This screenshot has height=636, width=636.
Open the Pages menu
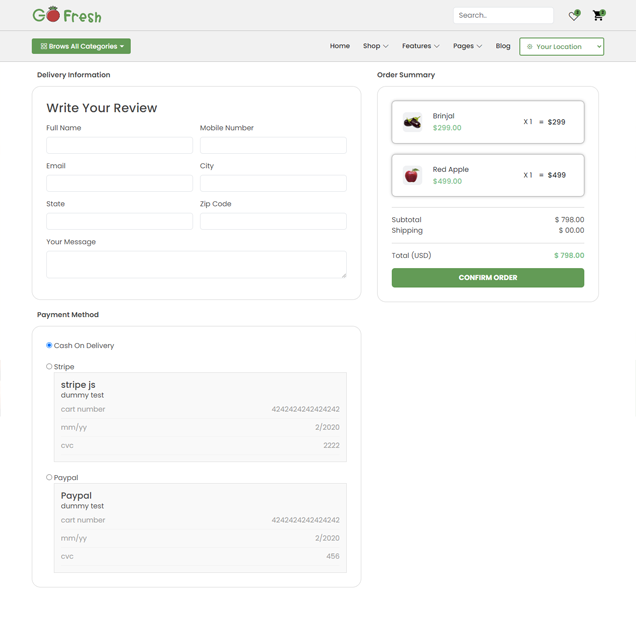tap(467, 46)
